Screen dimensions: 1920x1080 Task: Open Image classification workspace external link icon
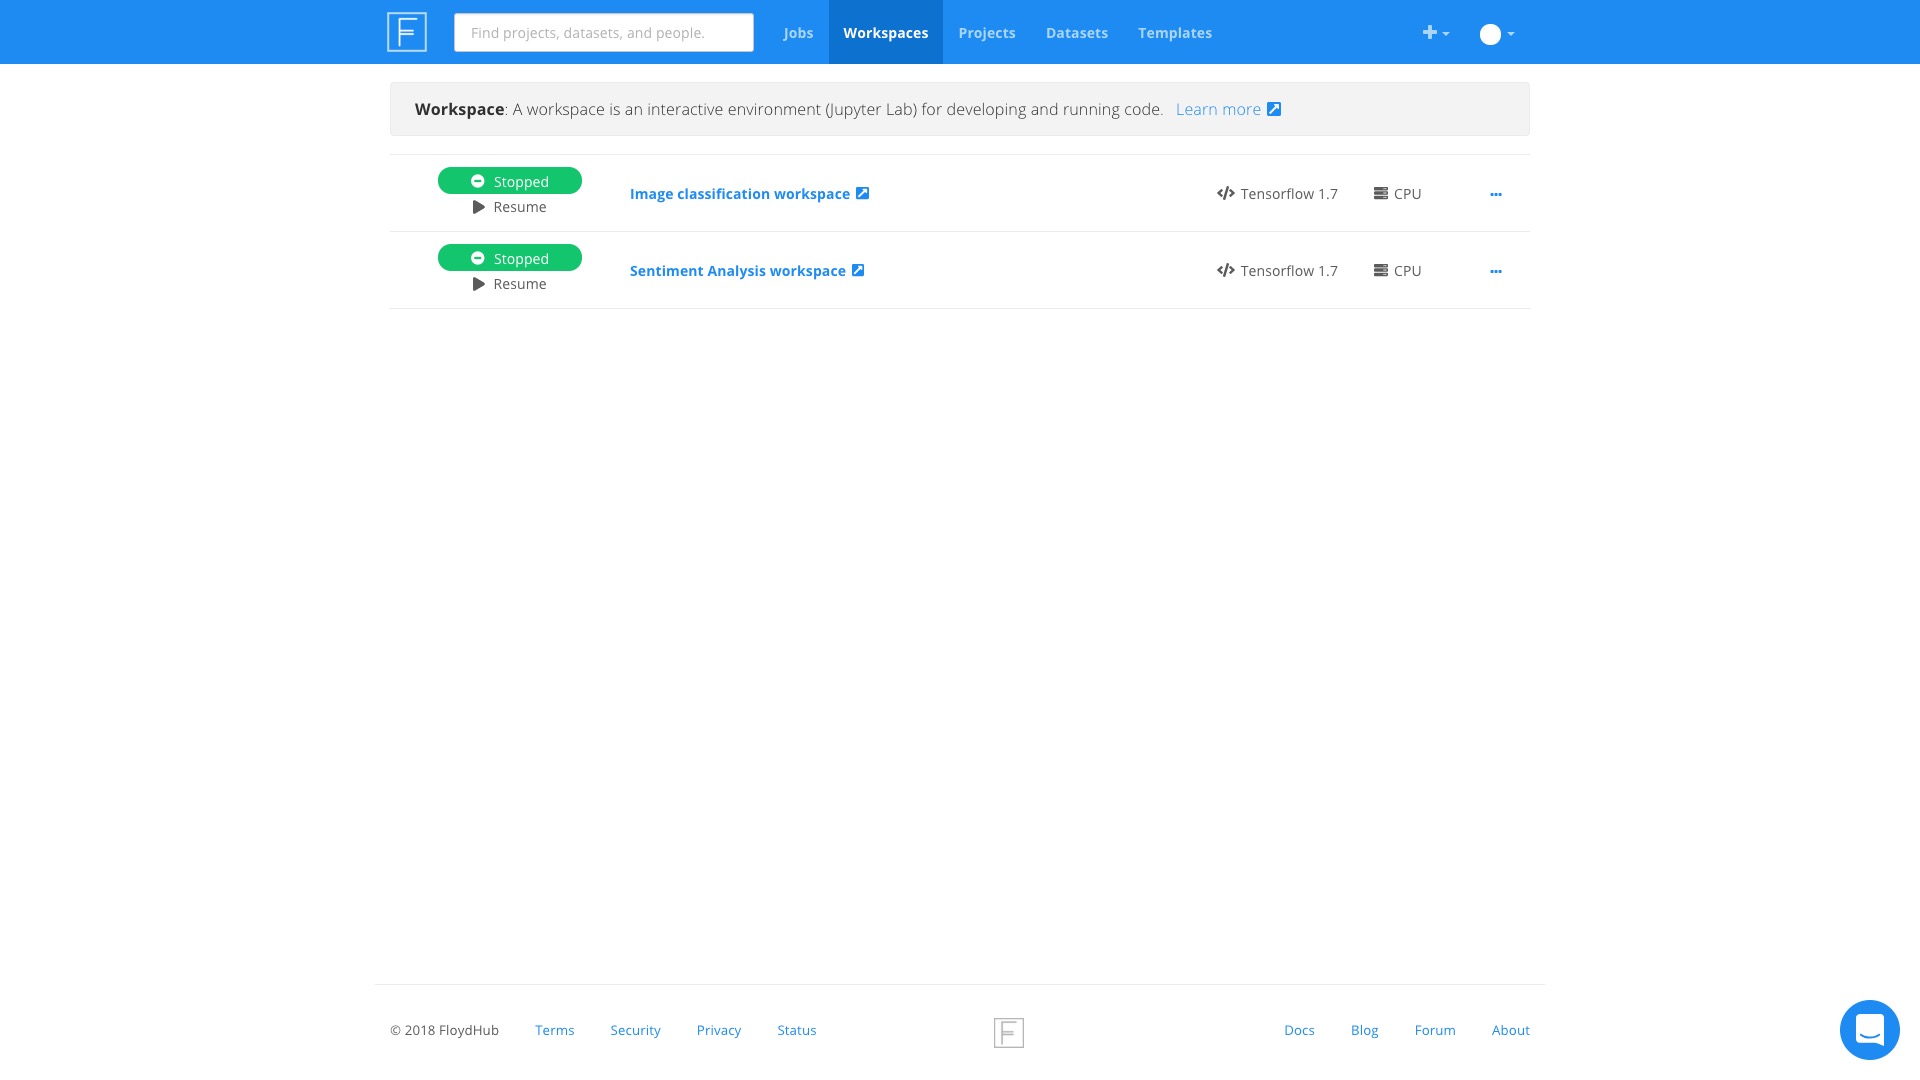(862, 193)
